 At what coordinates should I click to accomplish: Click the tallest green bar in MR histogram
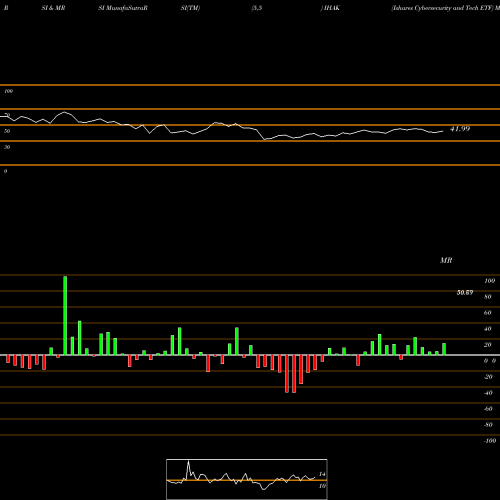pos(65,315)
